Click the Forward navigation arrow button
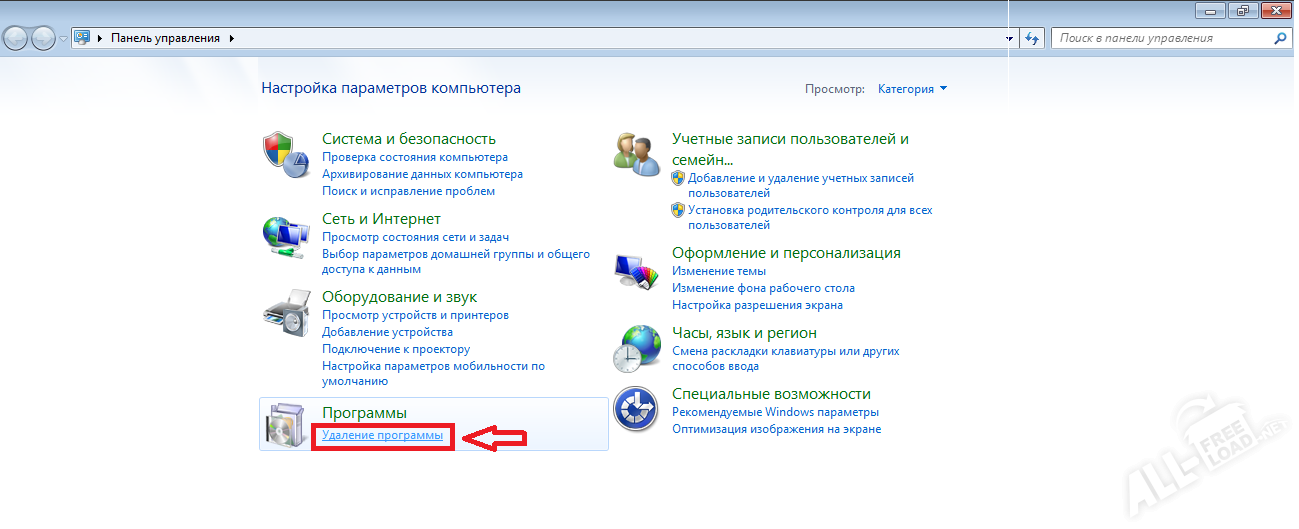This screenshot has height=529, width=1299. pos(43,38)
